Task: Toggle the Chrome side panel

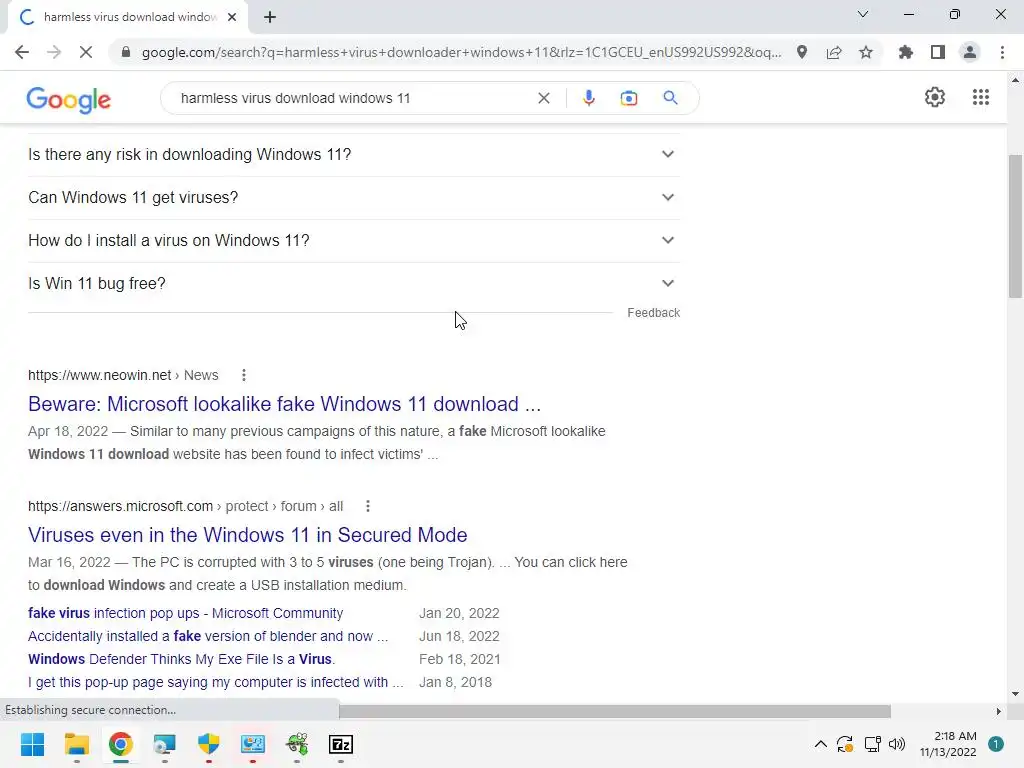Action: tap(938, 52)
